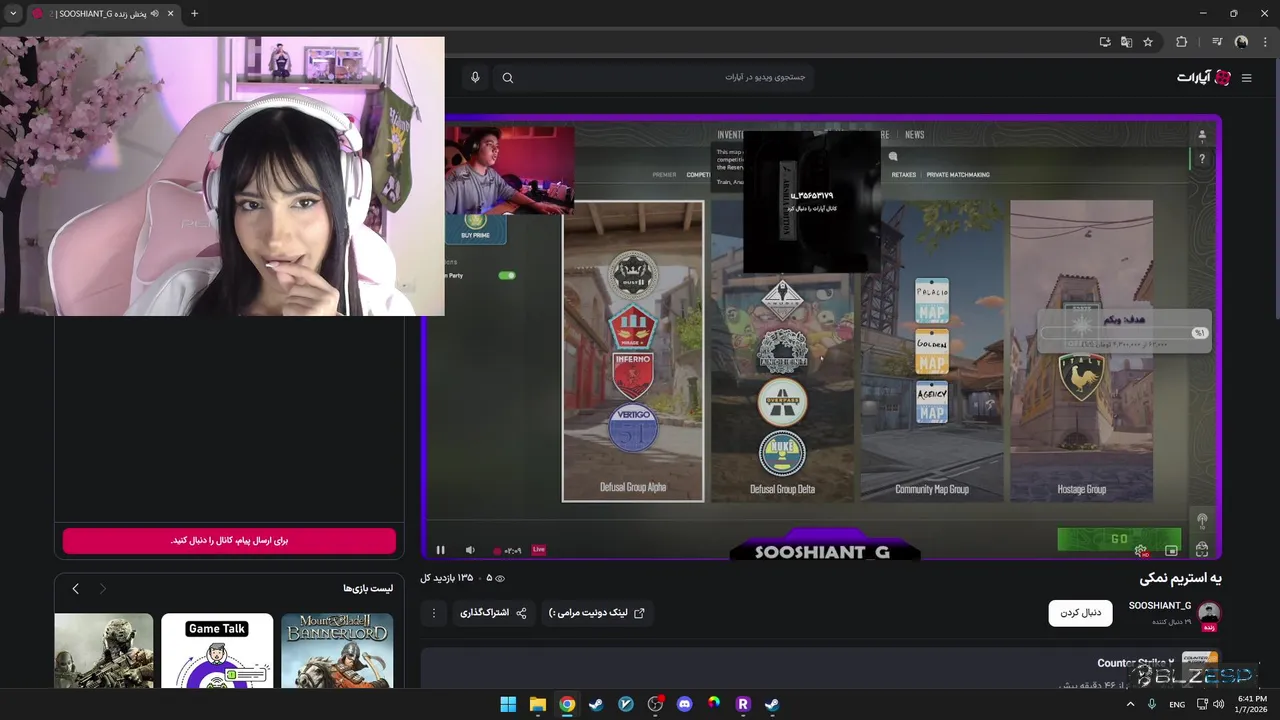This screenshot has height=720, width=1280.
Task: Open the donate link button
Action: [x=597, y=613]
